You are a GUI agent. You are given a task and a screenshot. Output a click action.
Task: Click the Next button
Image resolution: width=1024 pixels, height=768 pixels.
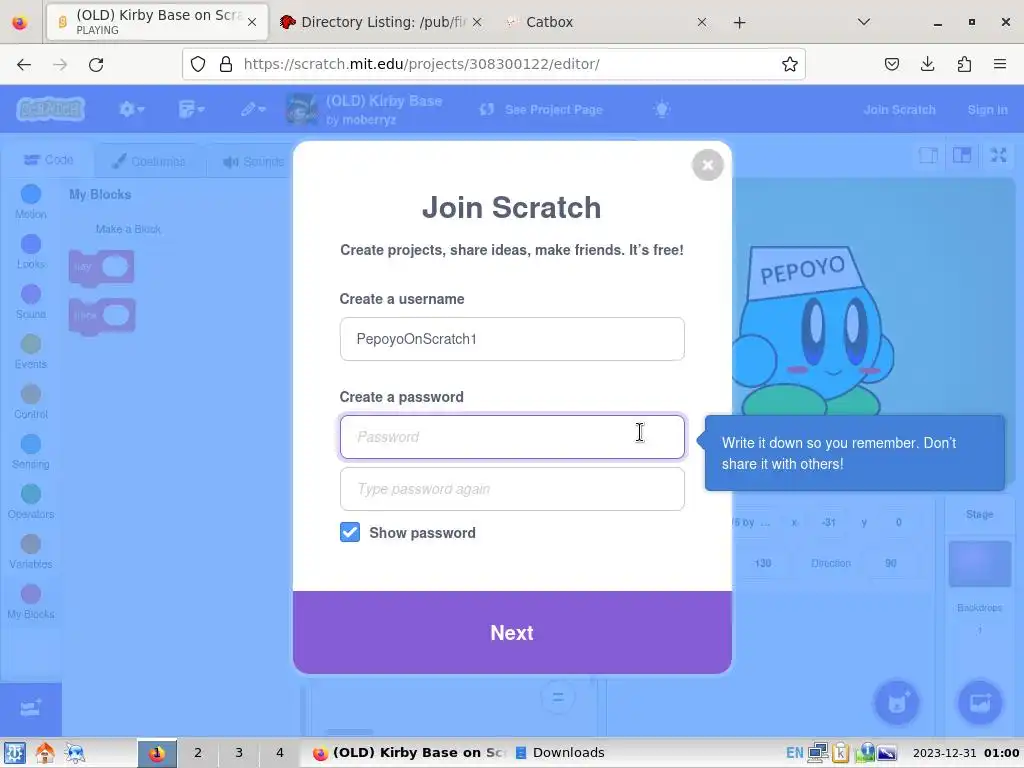[x=512, y=632]
